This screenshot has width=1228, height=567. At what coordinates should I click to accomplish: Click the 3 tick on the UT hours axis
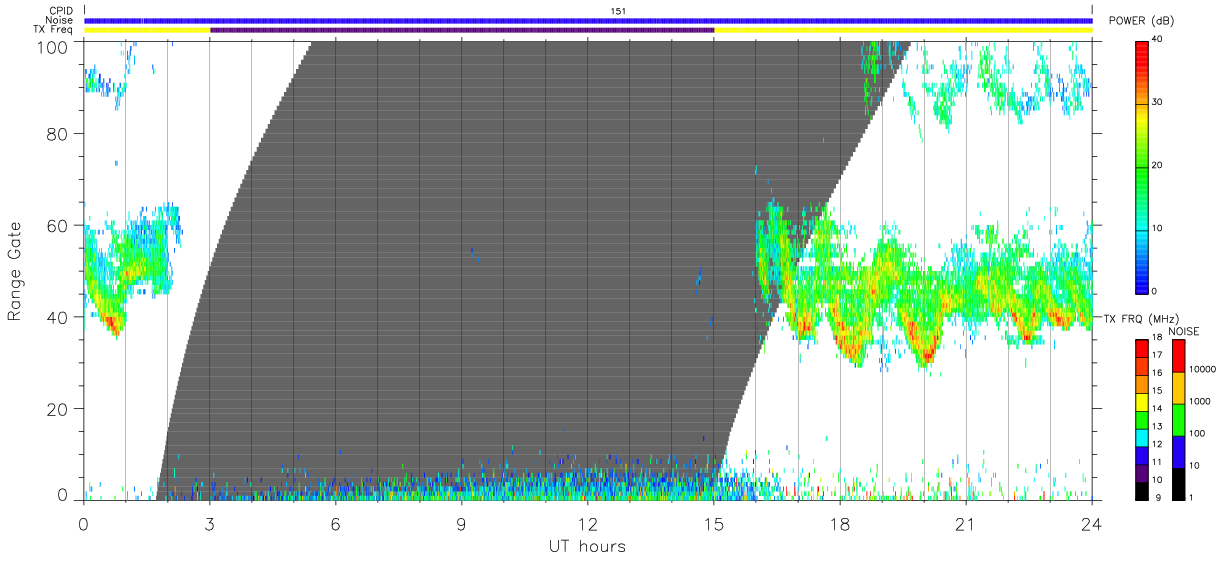pyautogui.click(x=210, y=523)
